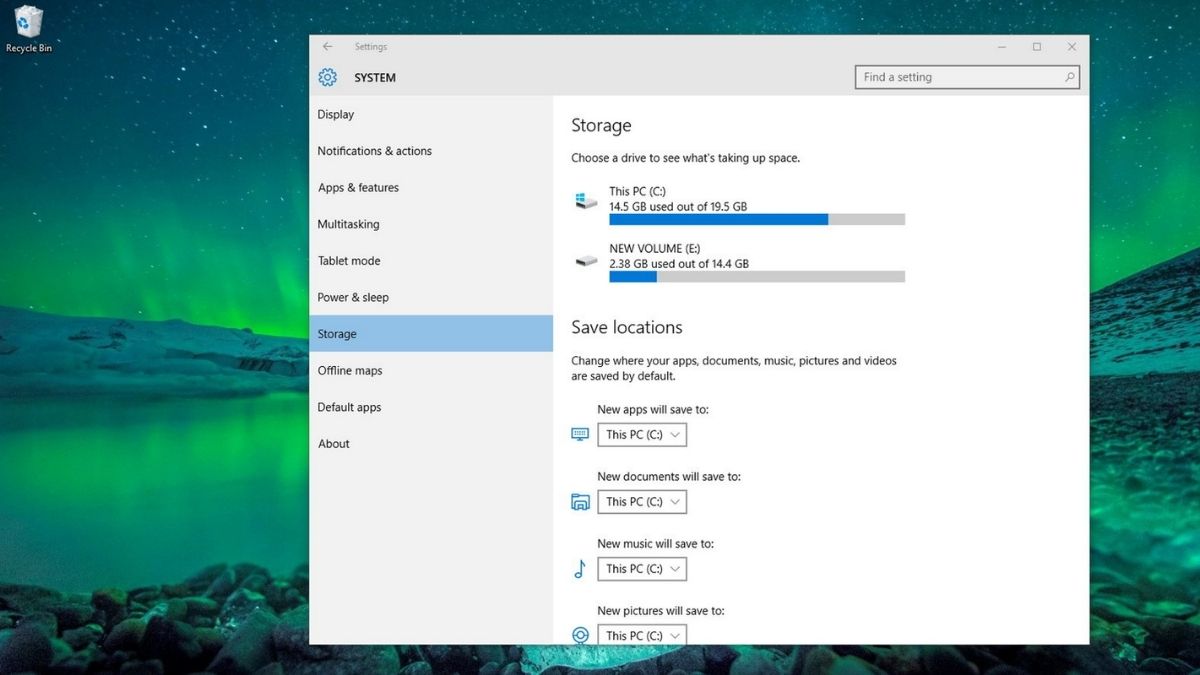Viewport: 1200px width, 675px height.
Task: Expand the new documents save location dropdown
Action: 642,502
